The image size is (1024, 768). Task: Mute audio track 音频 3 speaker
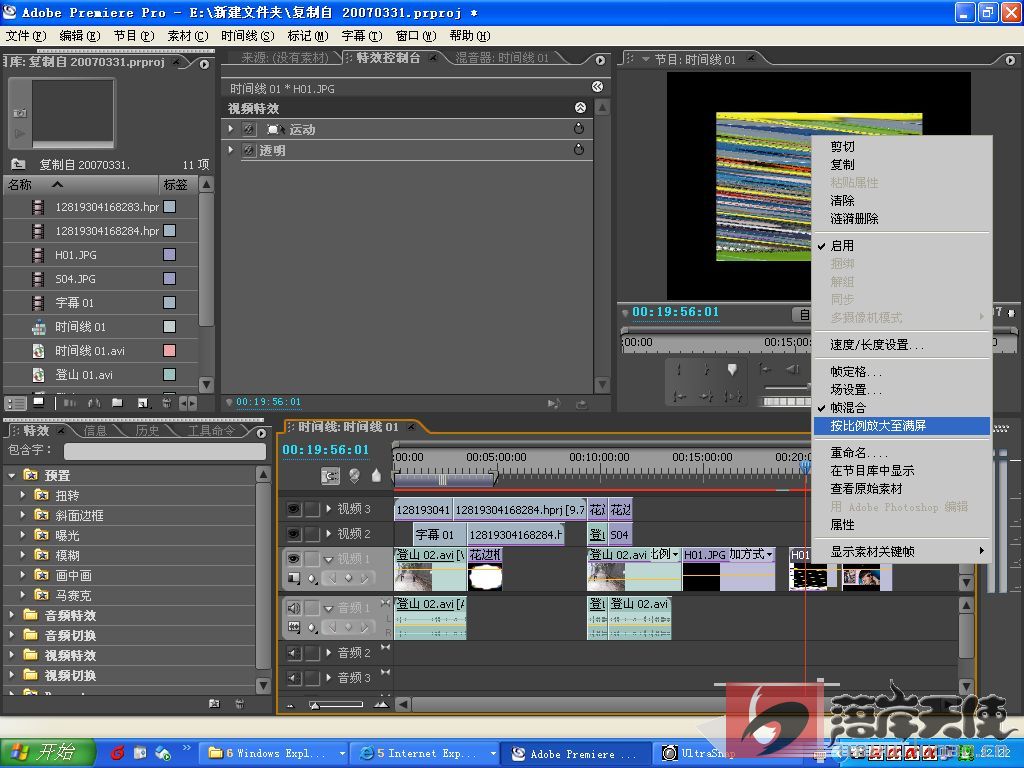coord(294,679)
